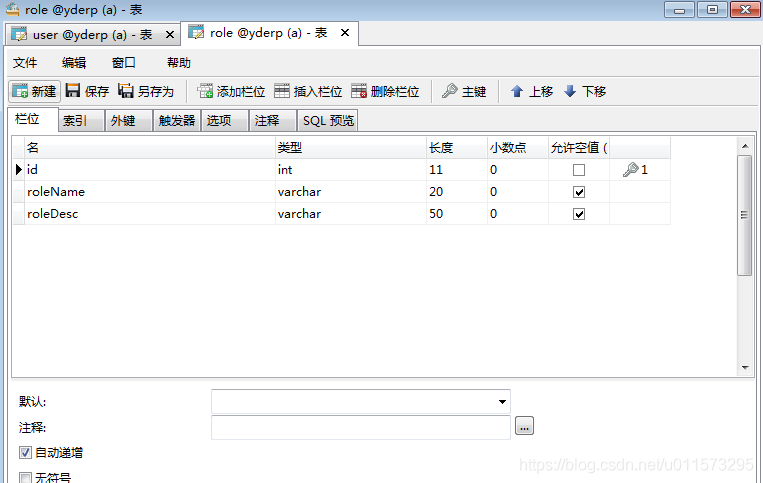Click the 名 column header
This screenshot has width=763, height=483.
click(150, 147)
